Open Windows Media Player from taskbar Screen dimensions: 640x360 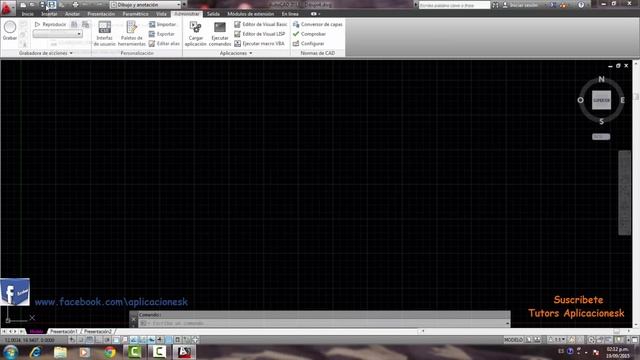(84, 352)
